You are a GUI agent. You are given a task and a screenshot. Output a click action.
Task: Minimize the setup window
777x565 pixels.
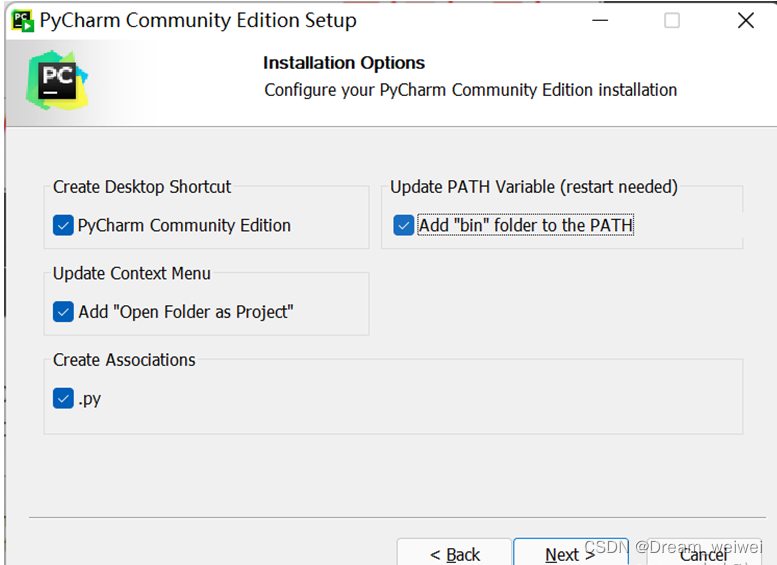pos(600,21)
